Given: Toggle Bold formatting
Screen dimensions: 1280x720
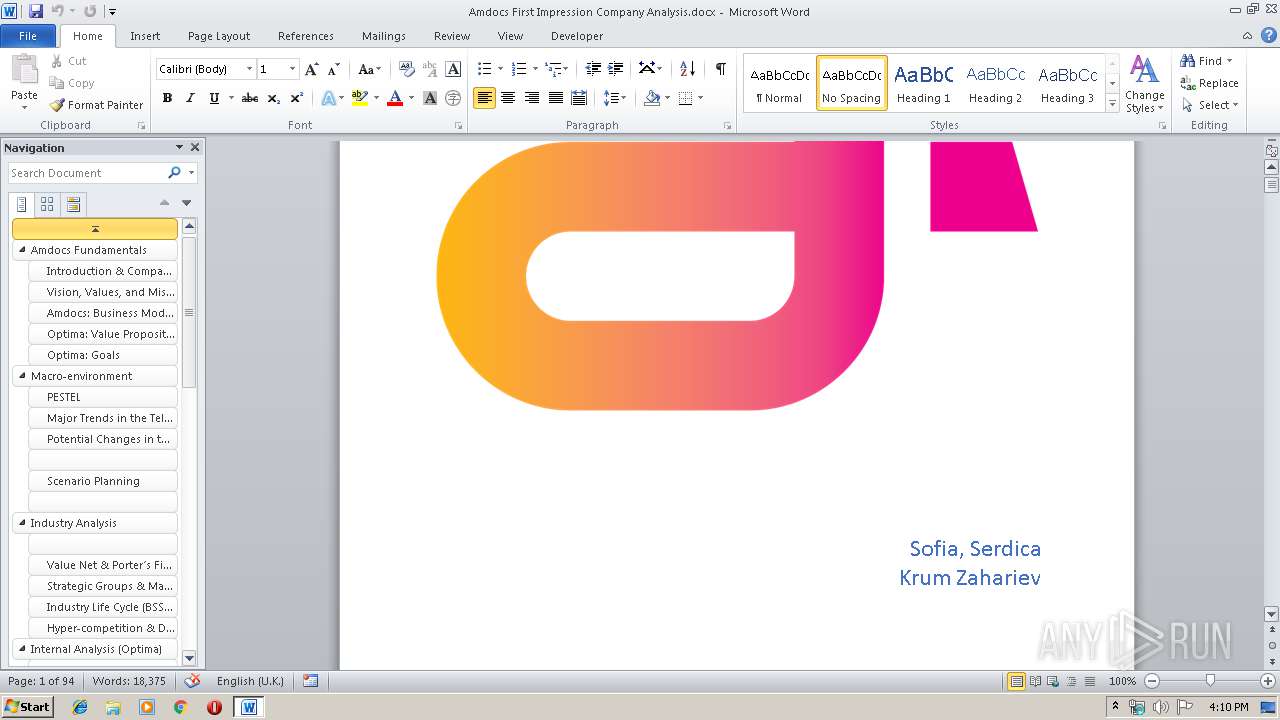Looking at the screenshot, I should (x=167, y=98).
